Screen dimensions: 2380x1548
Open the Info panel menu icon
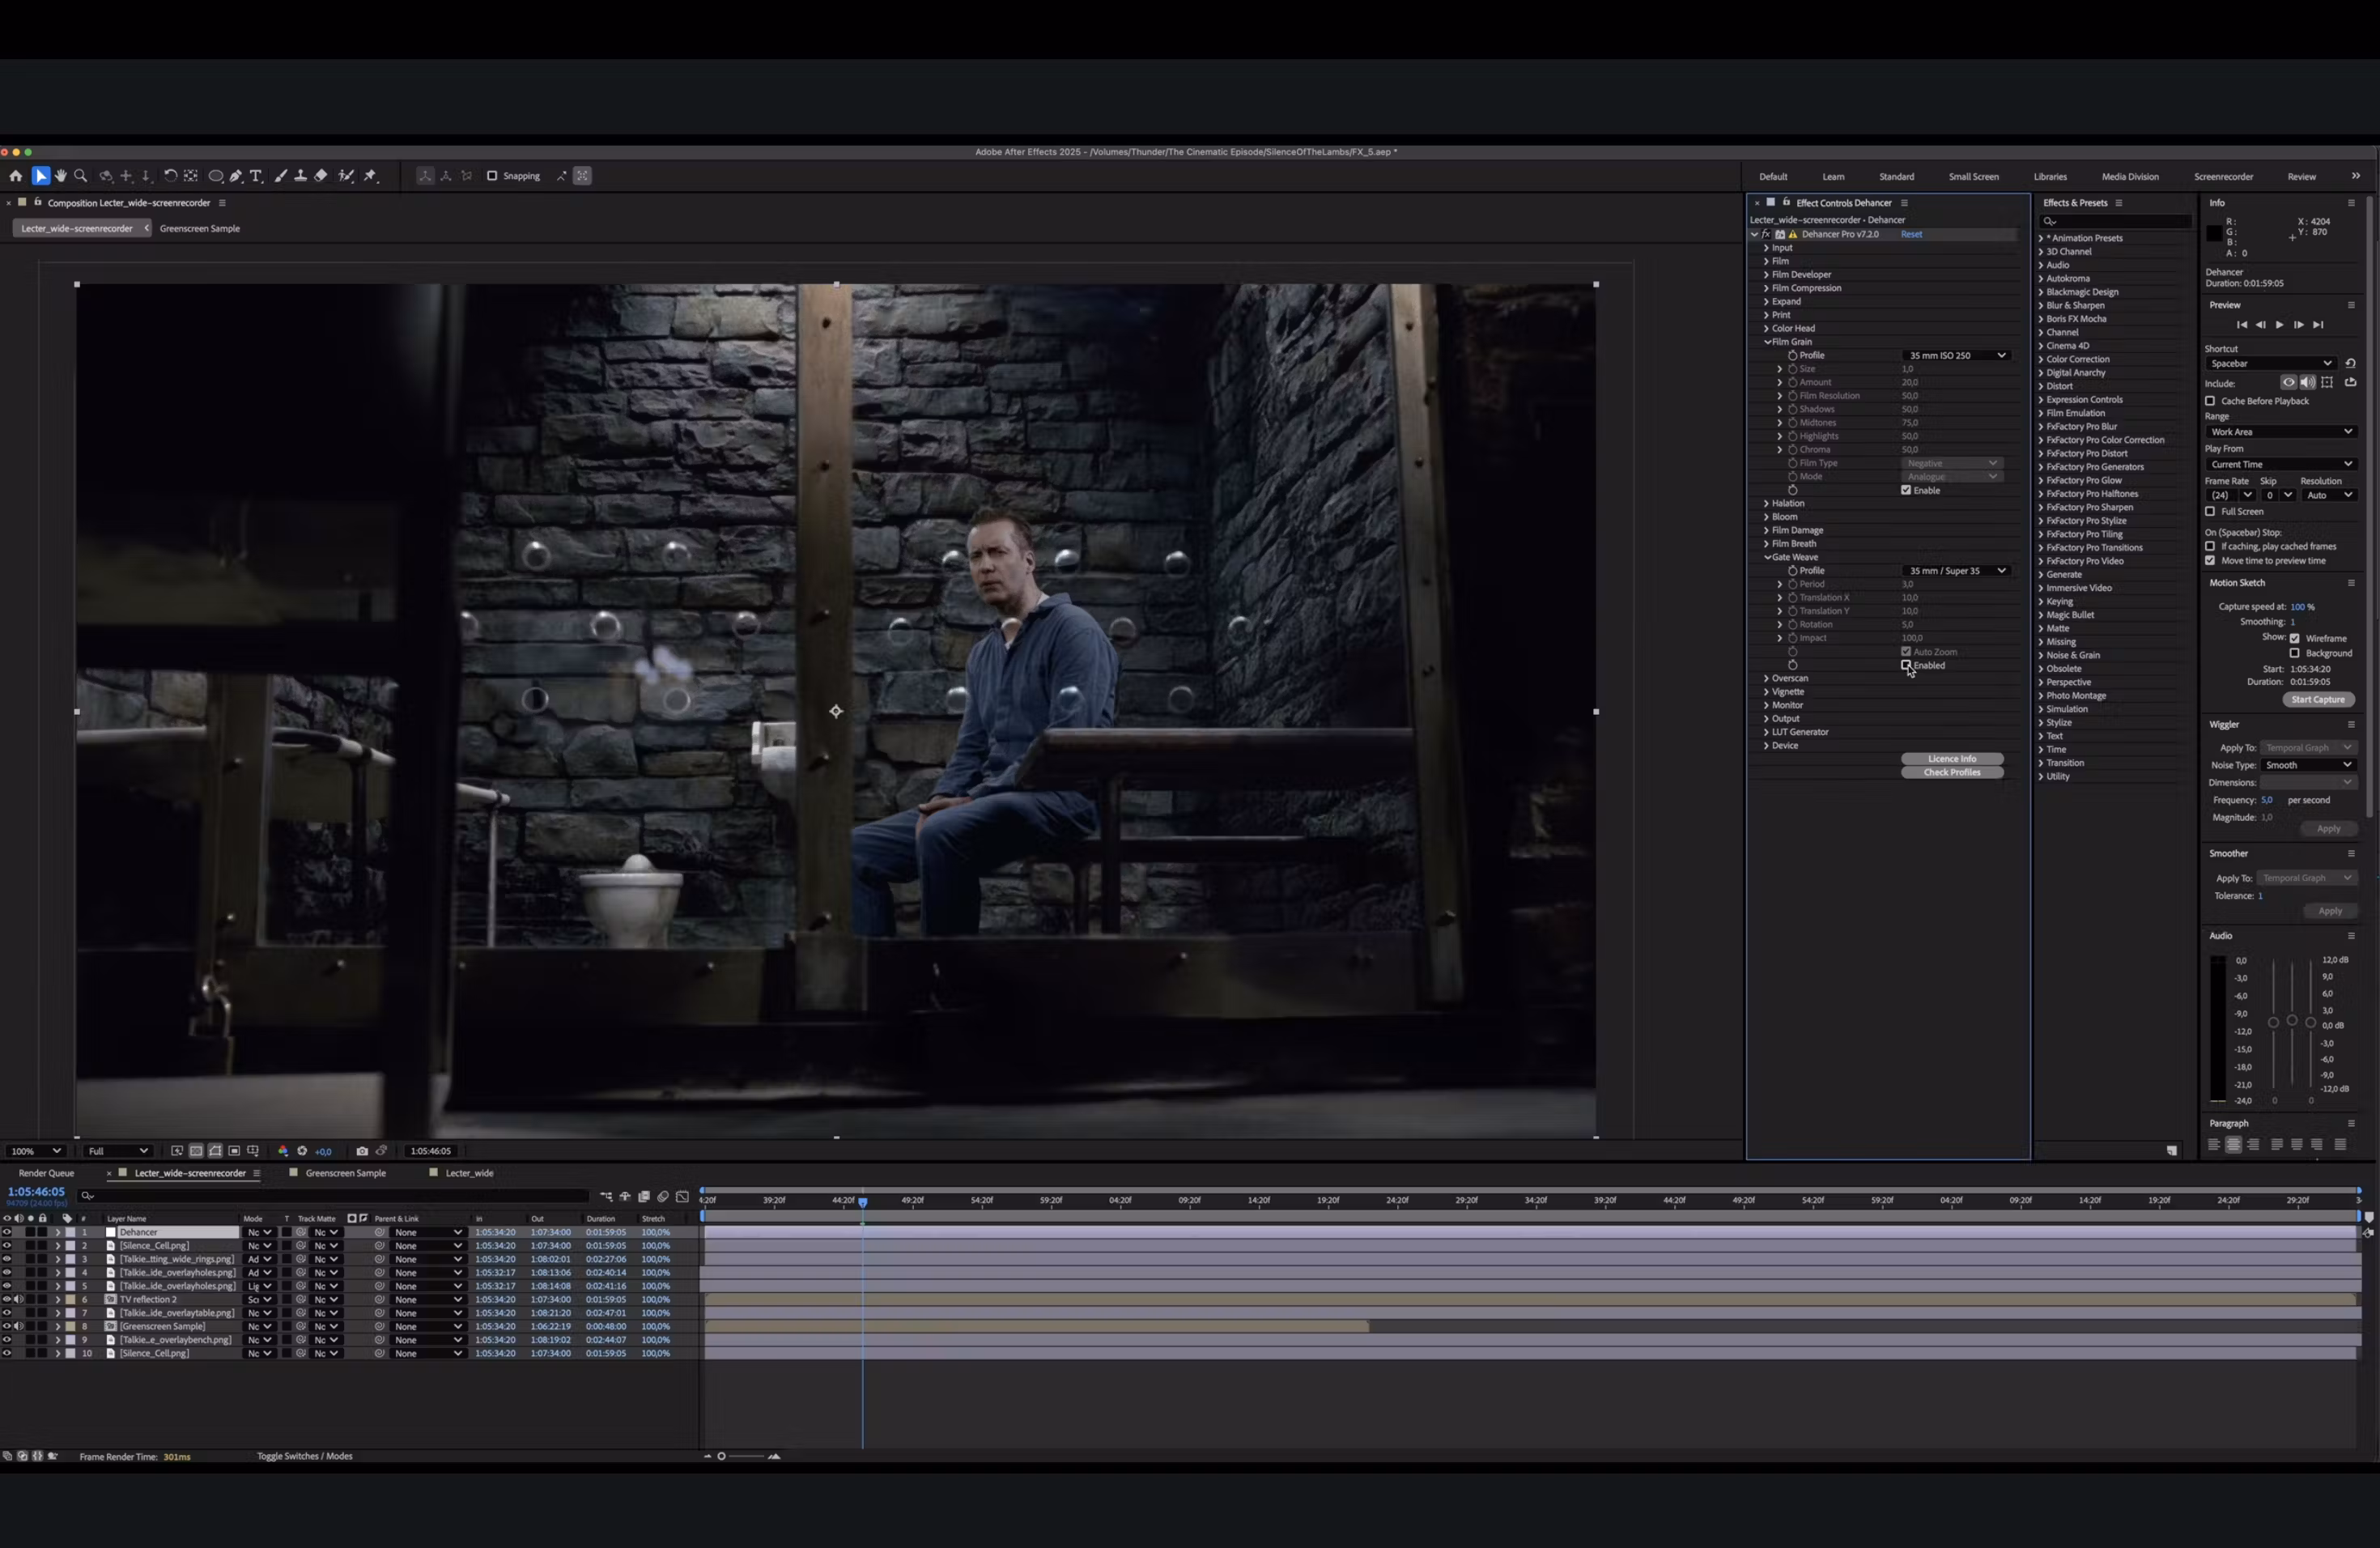pyautogui.click(x=2351, y=203)
